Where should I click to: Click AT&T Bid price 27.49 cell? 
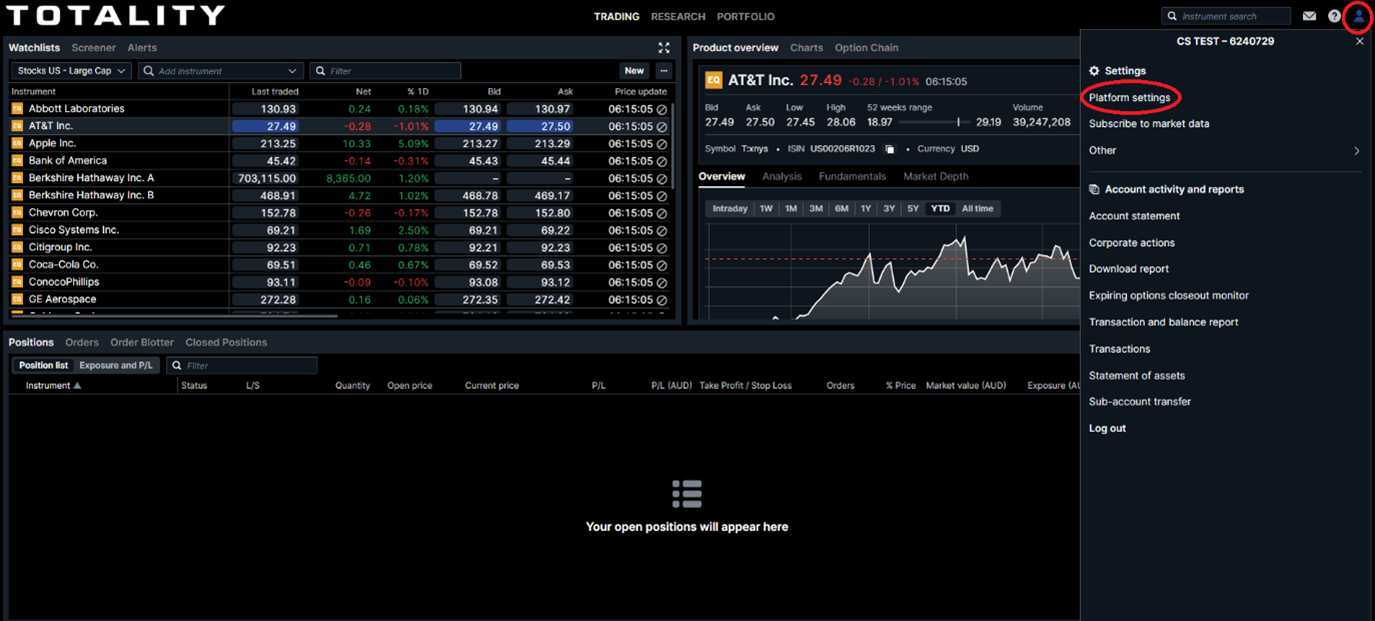pyautogui.click(x=467, y=126)
